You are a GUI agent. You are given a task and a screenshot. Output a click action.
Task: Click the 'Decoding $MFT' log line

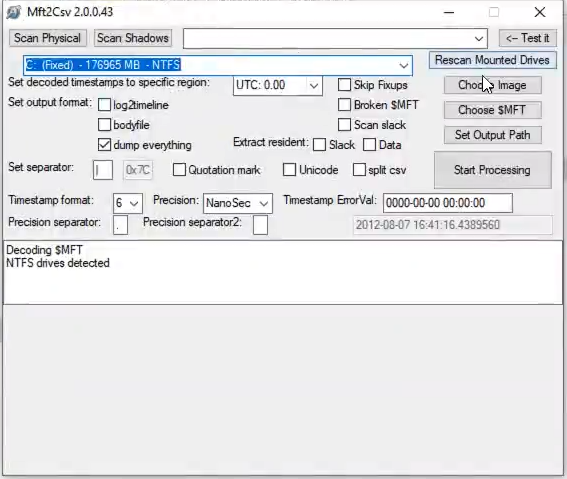click(44, 250)
